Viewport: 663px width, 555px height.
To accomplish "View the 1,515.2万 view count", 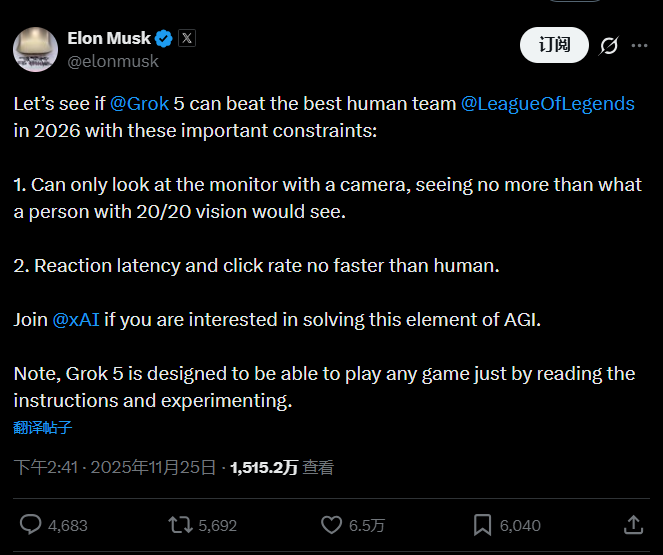I will click(264, 467).
